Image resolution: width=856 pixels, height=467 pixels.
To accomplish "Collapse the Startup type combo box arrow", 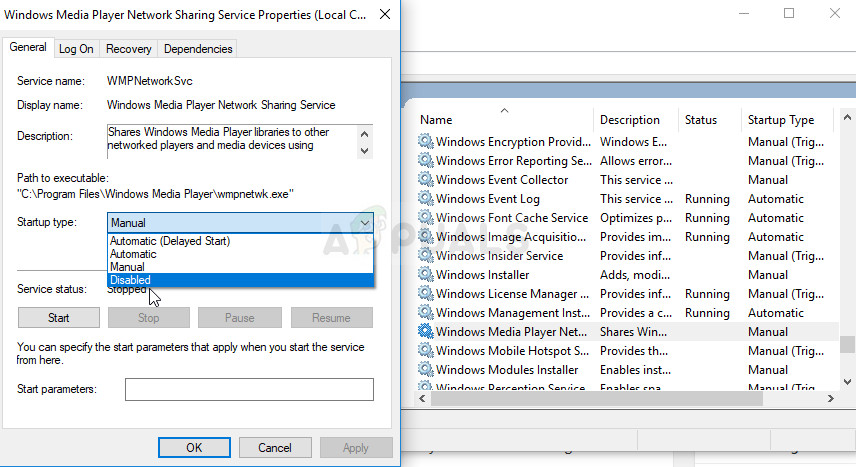I will click(364, 223).
